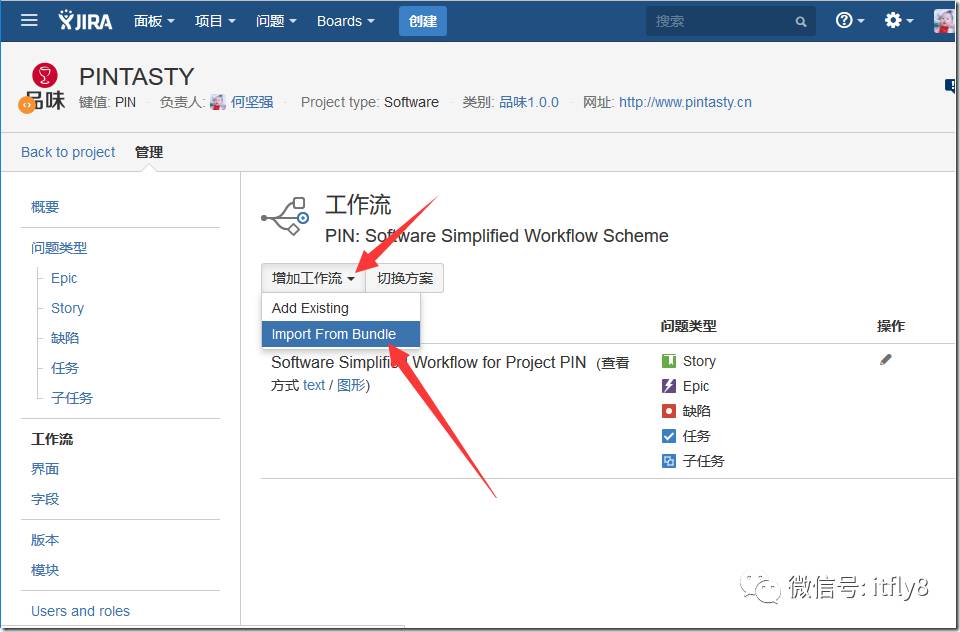Click the 创建 button

(x=422, y=21)
